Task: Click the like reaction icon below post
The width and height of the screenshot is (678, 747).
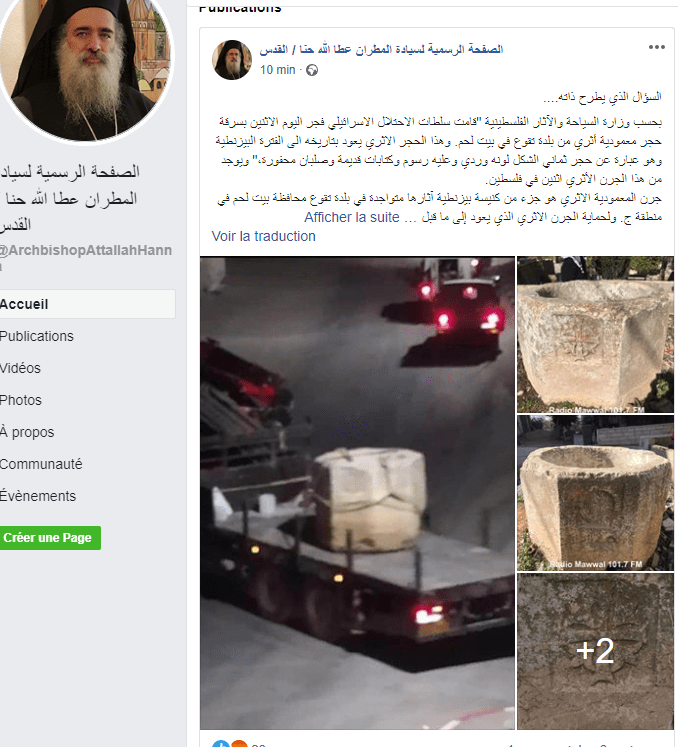Action: tap(220, 744)
